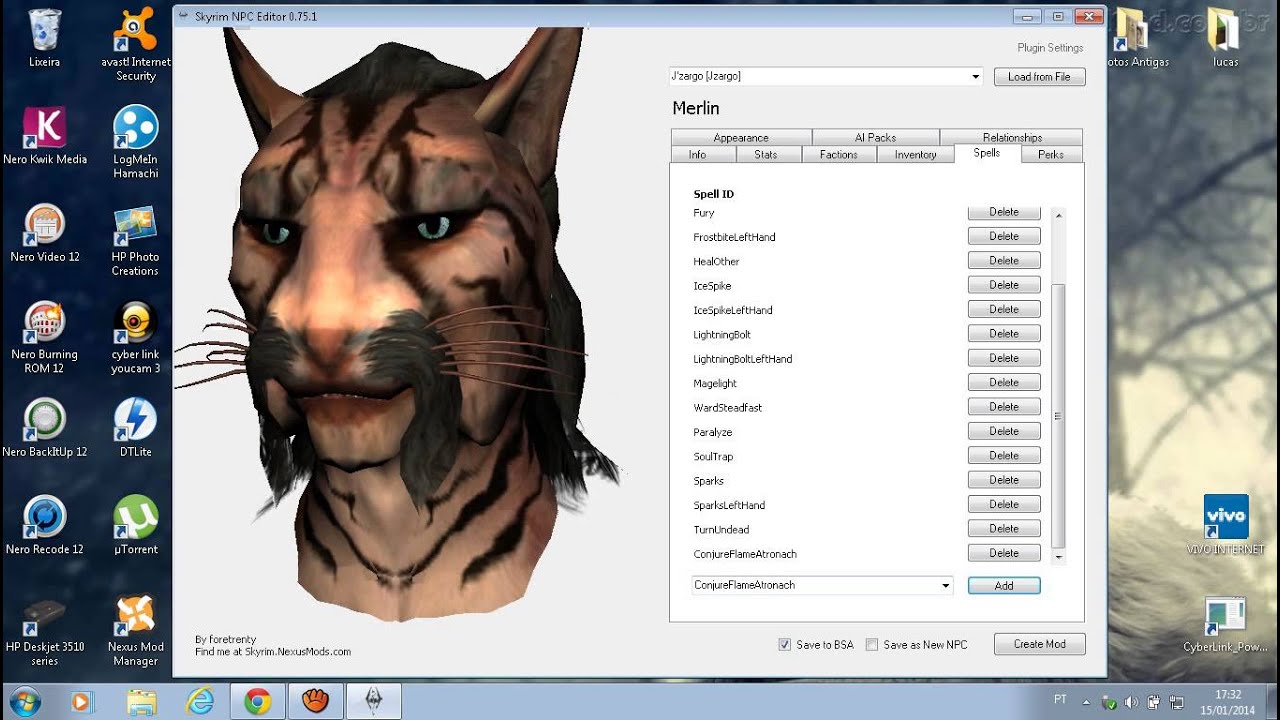Launch Nero Kwik Media desktop icon
Screen dimensions: 1280x720
(44, 135)
